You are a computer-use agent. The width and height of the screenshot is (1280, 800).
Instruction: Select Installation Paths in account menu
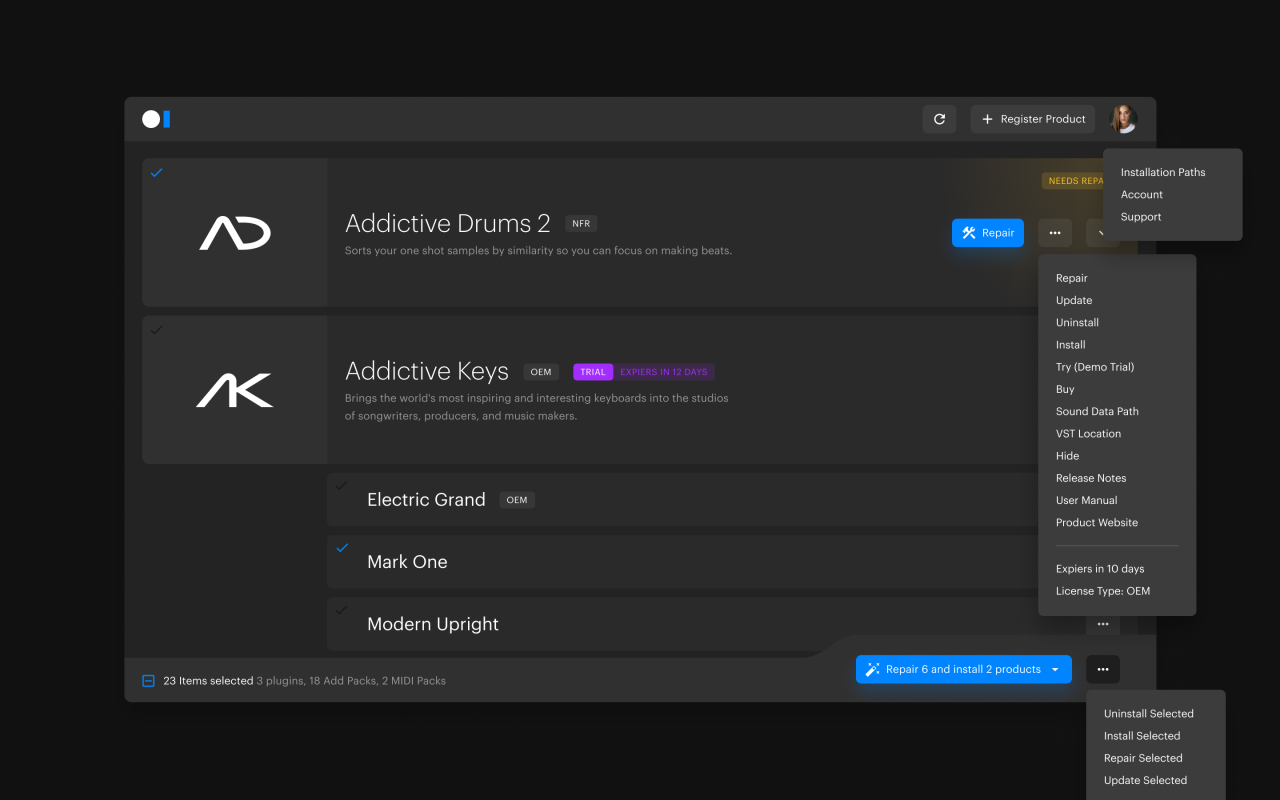click(x=1162, y=172)
